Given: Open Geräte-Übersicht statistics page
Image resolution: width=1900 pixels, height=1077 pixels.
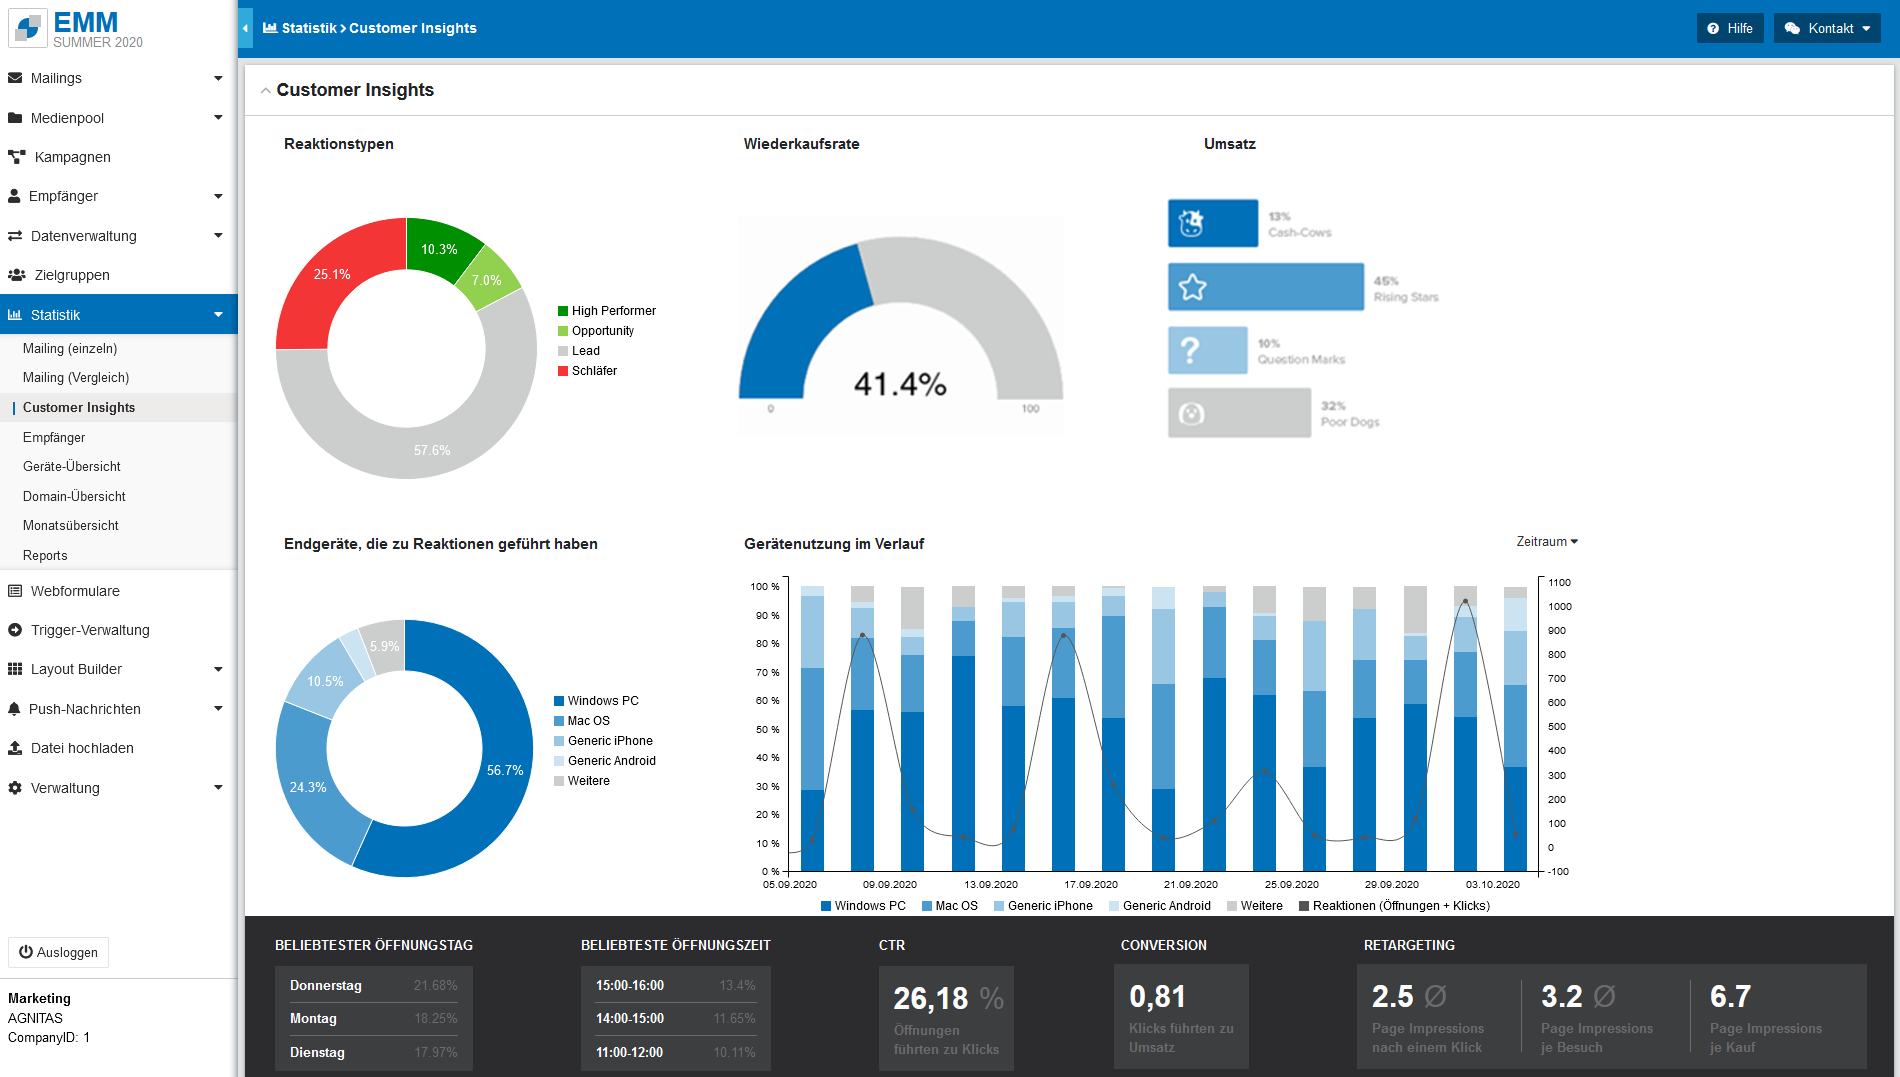Looking at the screenshot, I should click(72, 467).
